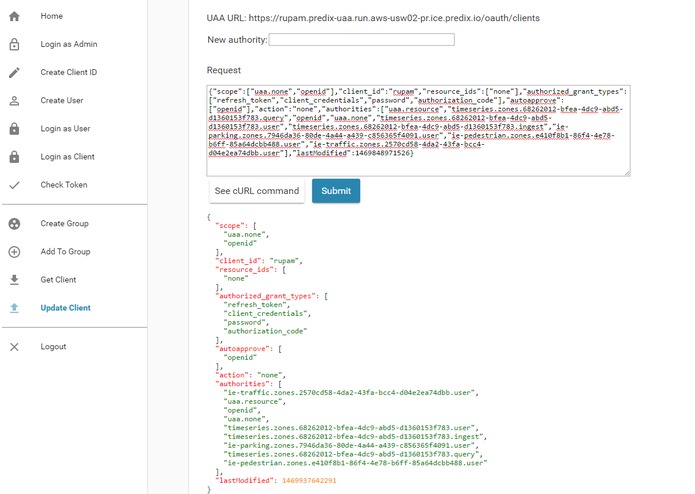Click the See cURL command button
Viewport: 695px width, 494px height.
pos(257,191)
